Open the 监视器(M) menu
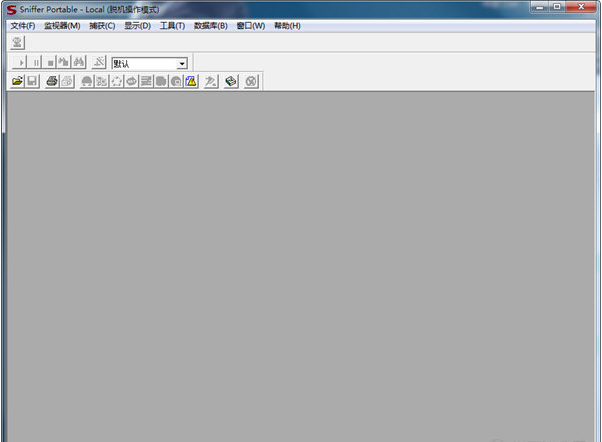 coord(62,26)
